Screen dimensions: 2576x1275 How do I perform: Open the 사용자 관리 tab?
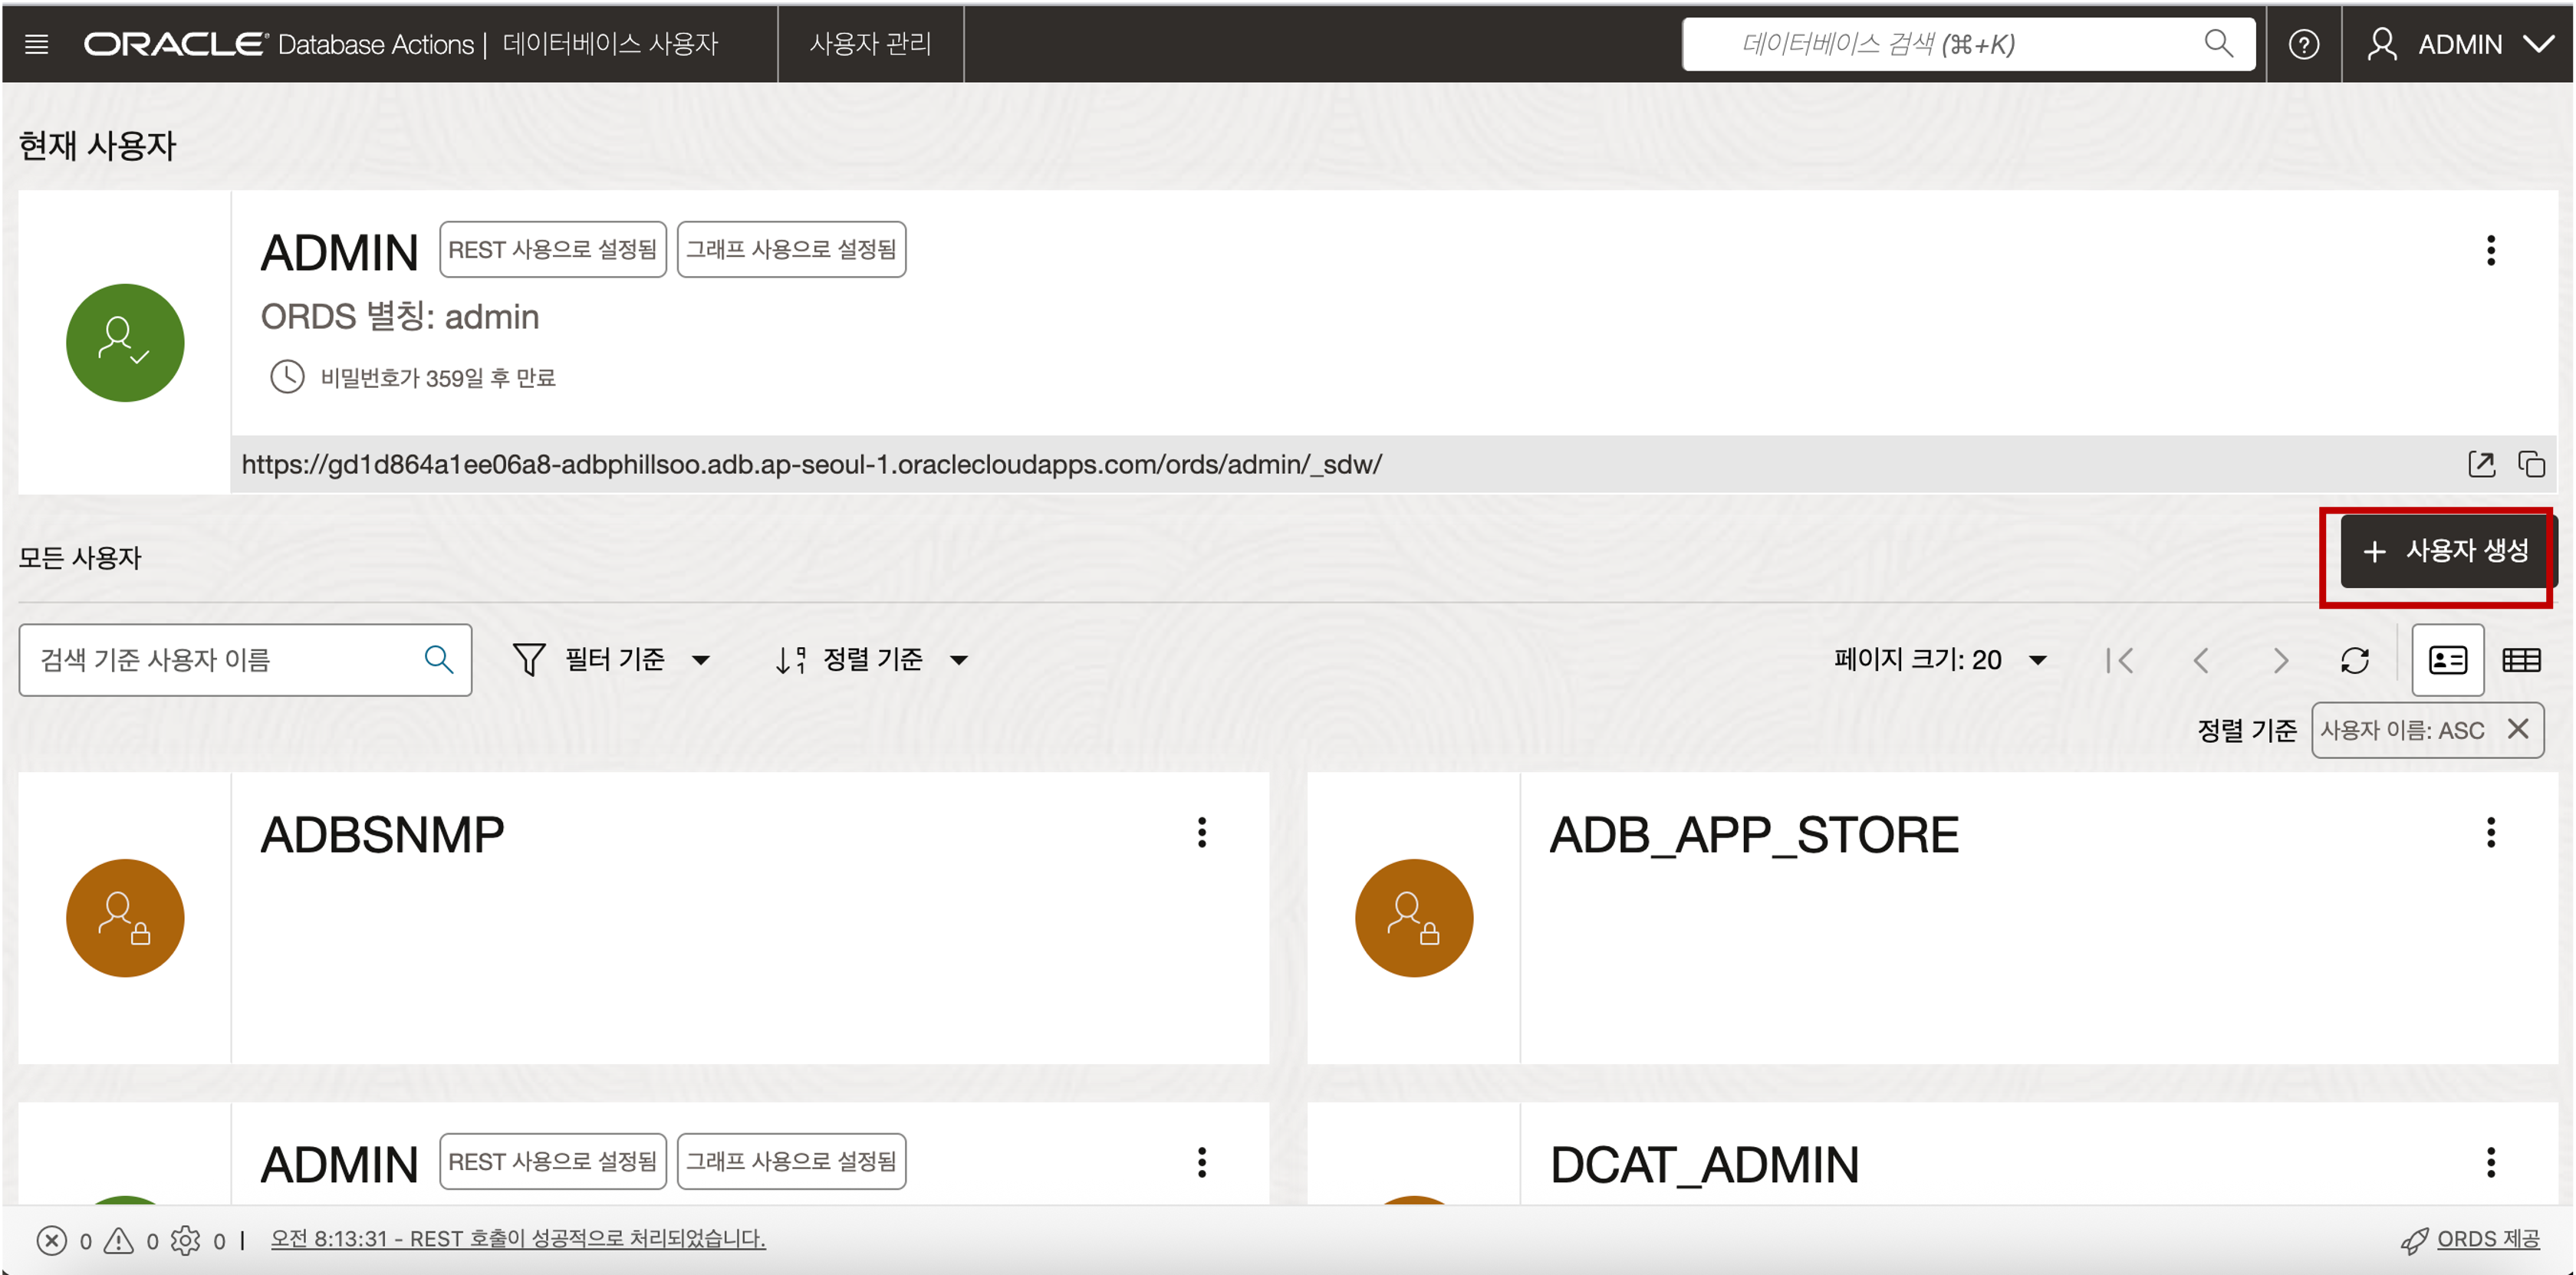(870, 44)
